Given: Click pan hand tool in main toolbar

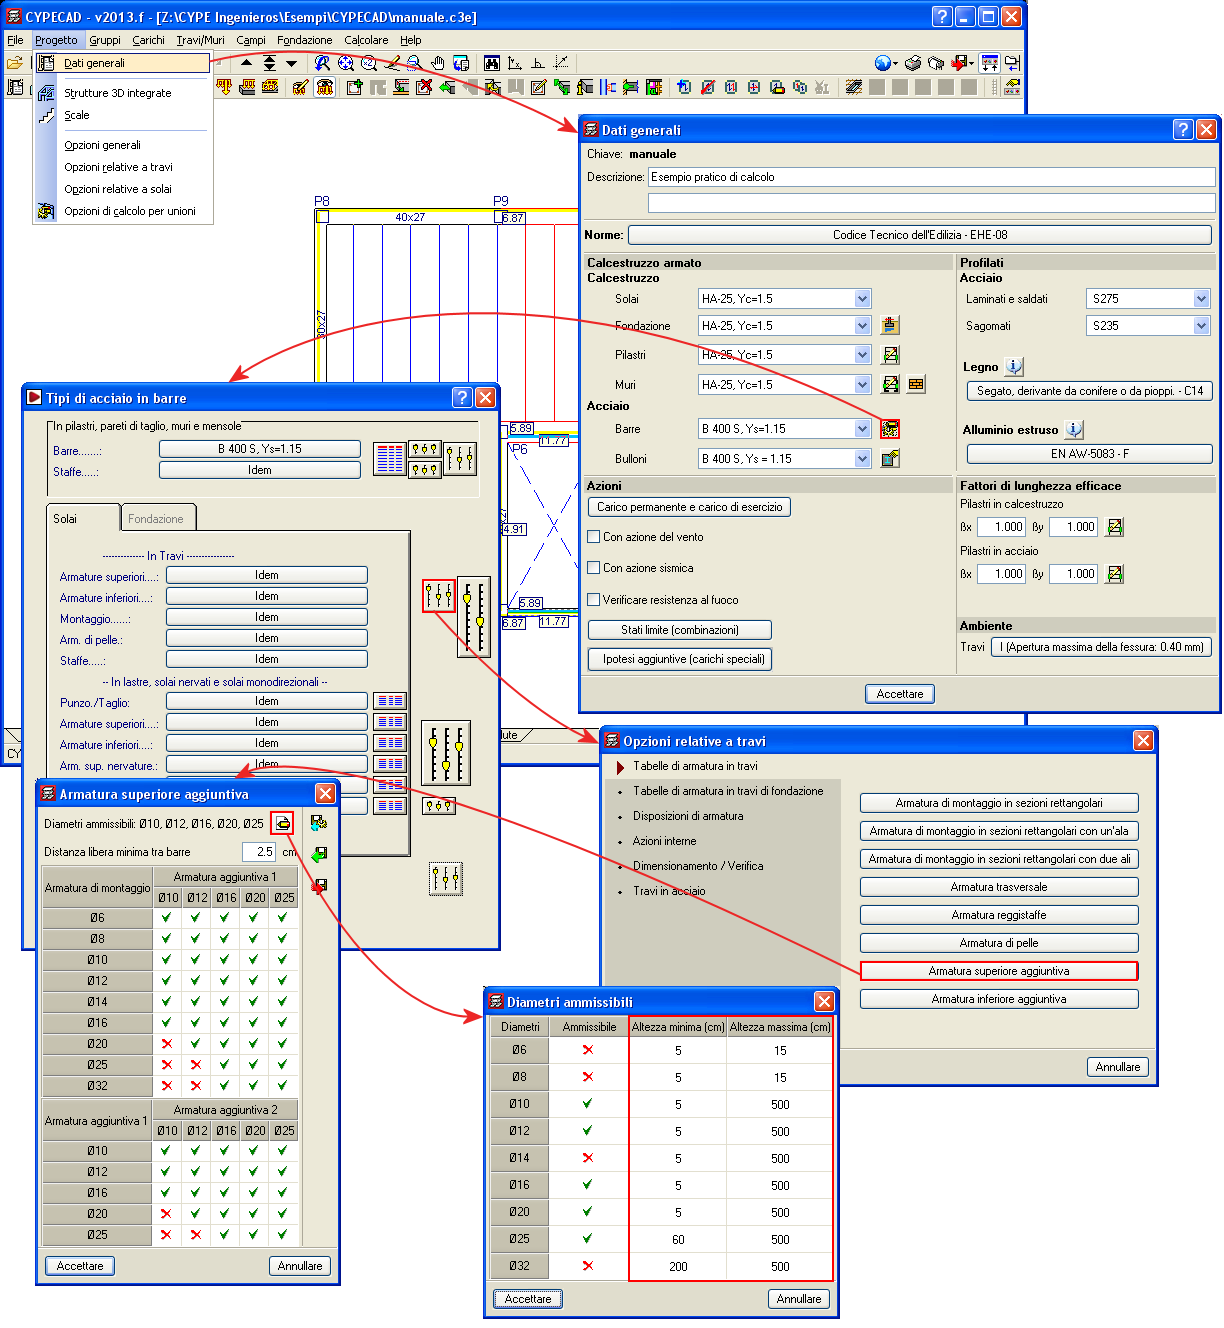Looking at the screenshot, I should 438,63.
